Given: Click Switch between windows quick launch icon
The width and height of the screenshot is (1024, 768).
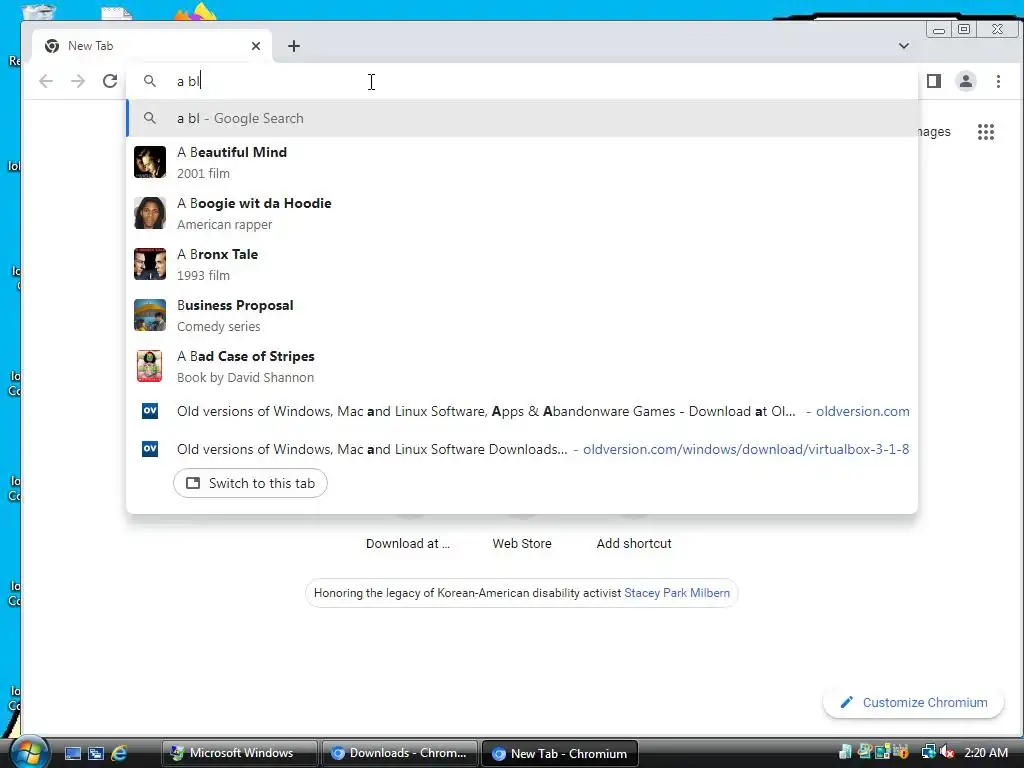Looking at the screenshot, I should 96,753.
